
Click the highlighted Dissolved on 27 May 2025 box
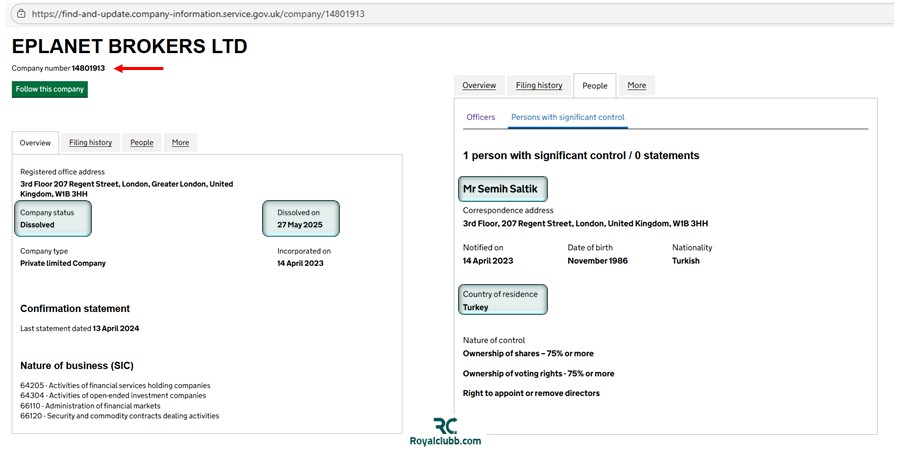(x=300, y=218)
